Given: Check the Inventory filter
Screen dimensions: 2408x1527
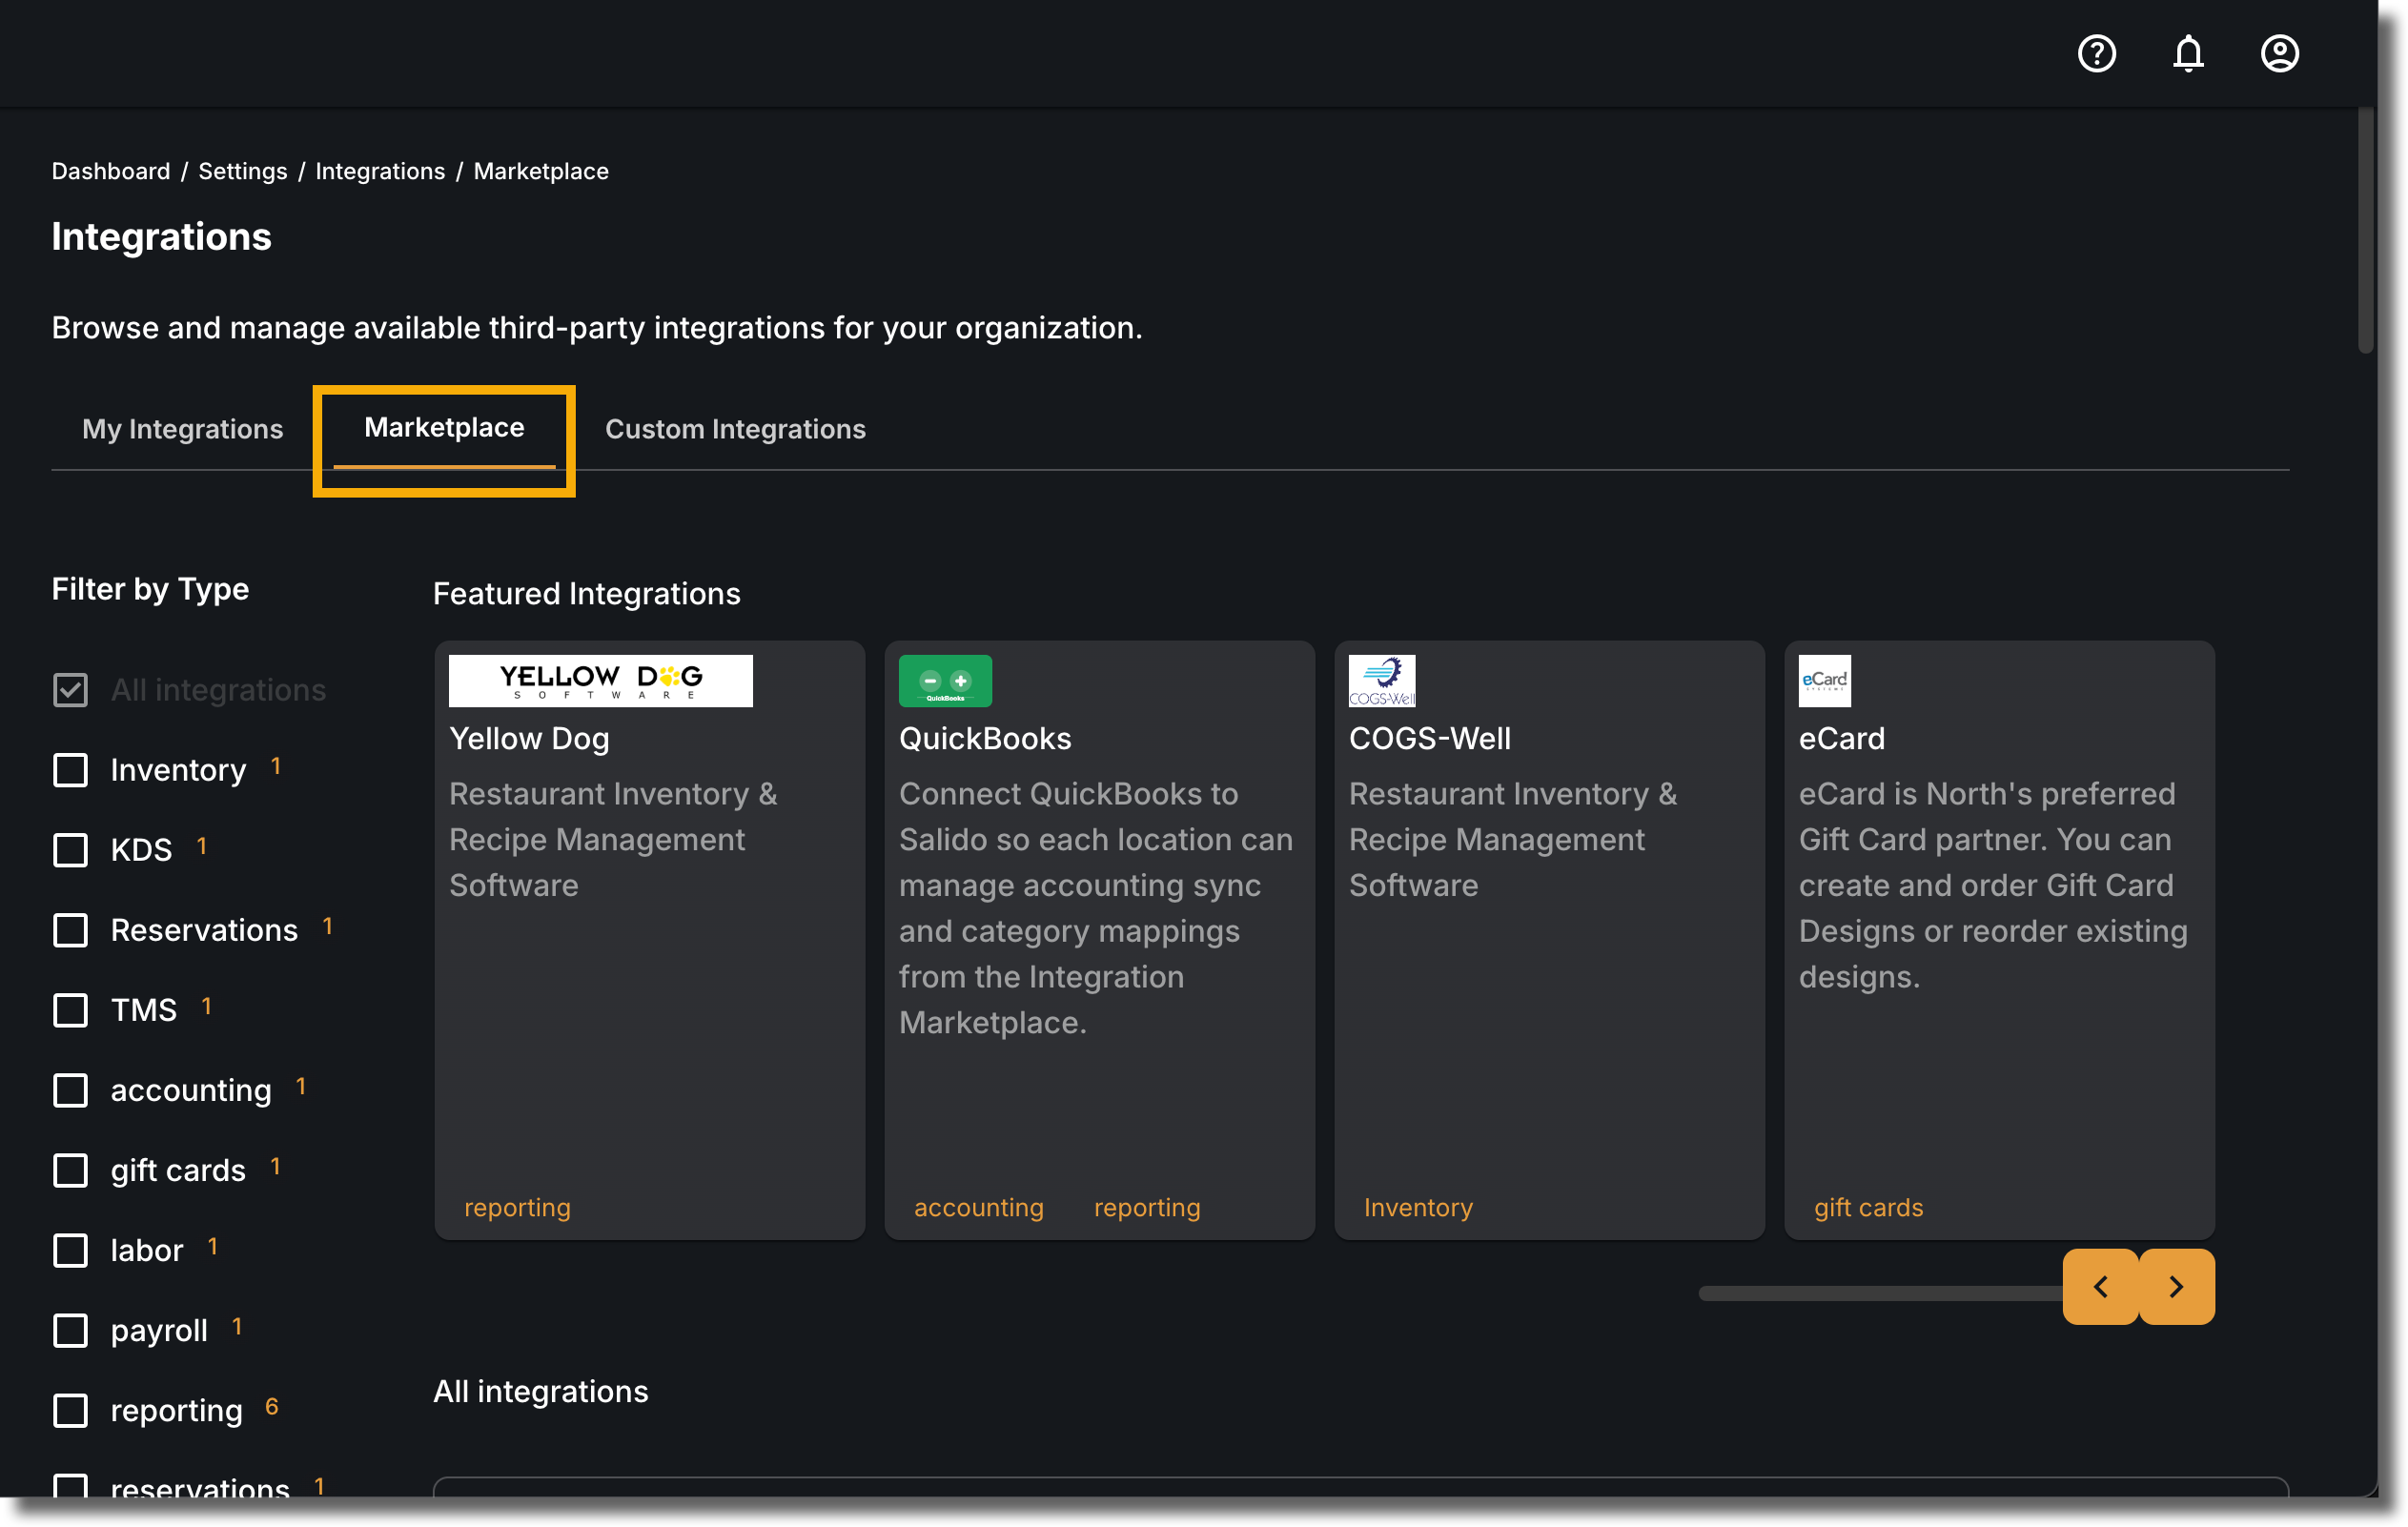Looking at the screenshot, I should point(70,770).
